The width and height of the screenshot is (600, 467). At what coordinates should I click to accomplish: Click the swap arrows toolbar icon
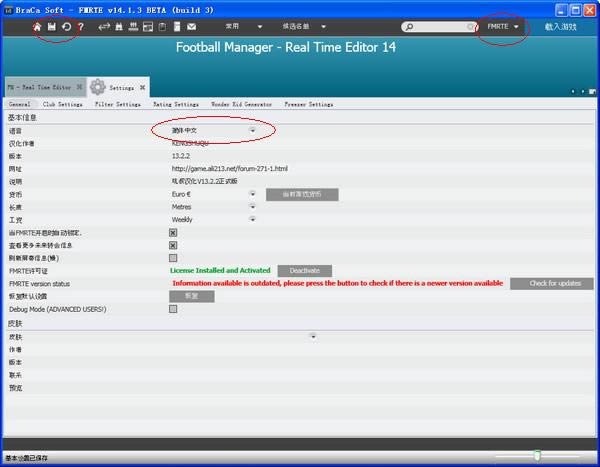(104, 26)
